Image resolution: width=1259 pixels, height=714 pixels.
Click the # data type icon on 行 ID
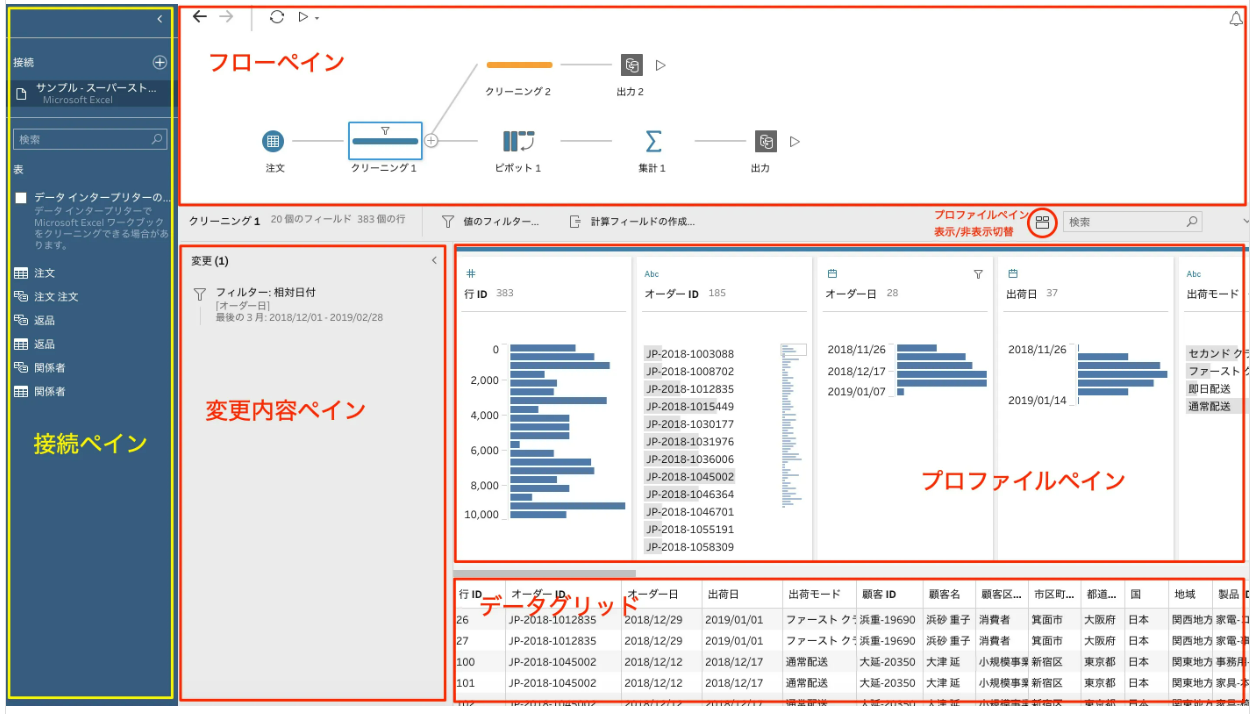[471, 274]
